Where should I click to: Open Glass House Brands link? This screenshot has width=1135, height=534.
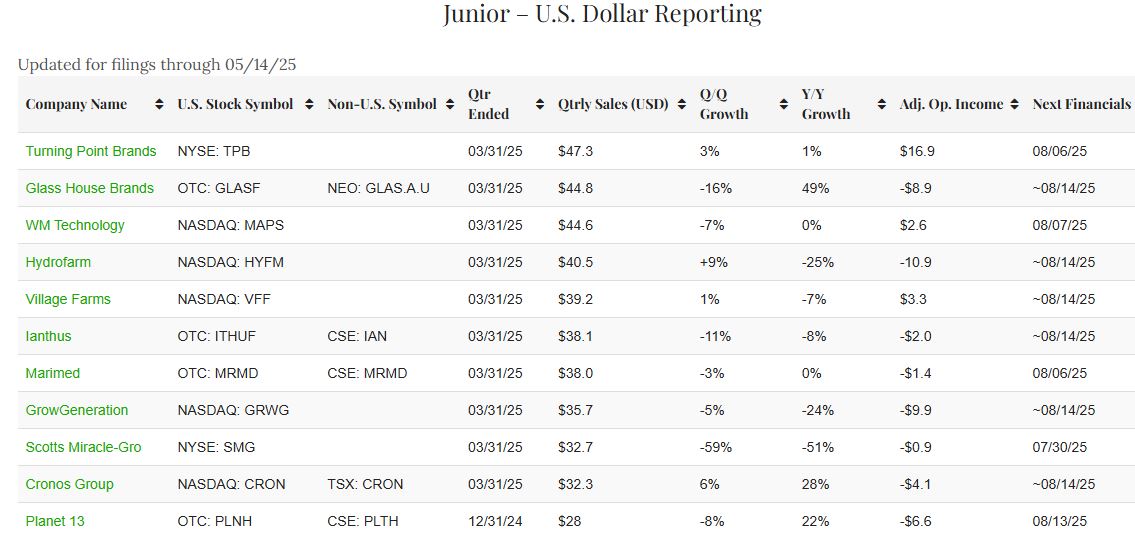90,188
